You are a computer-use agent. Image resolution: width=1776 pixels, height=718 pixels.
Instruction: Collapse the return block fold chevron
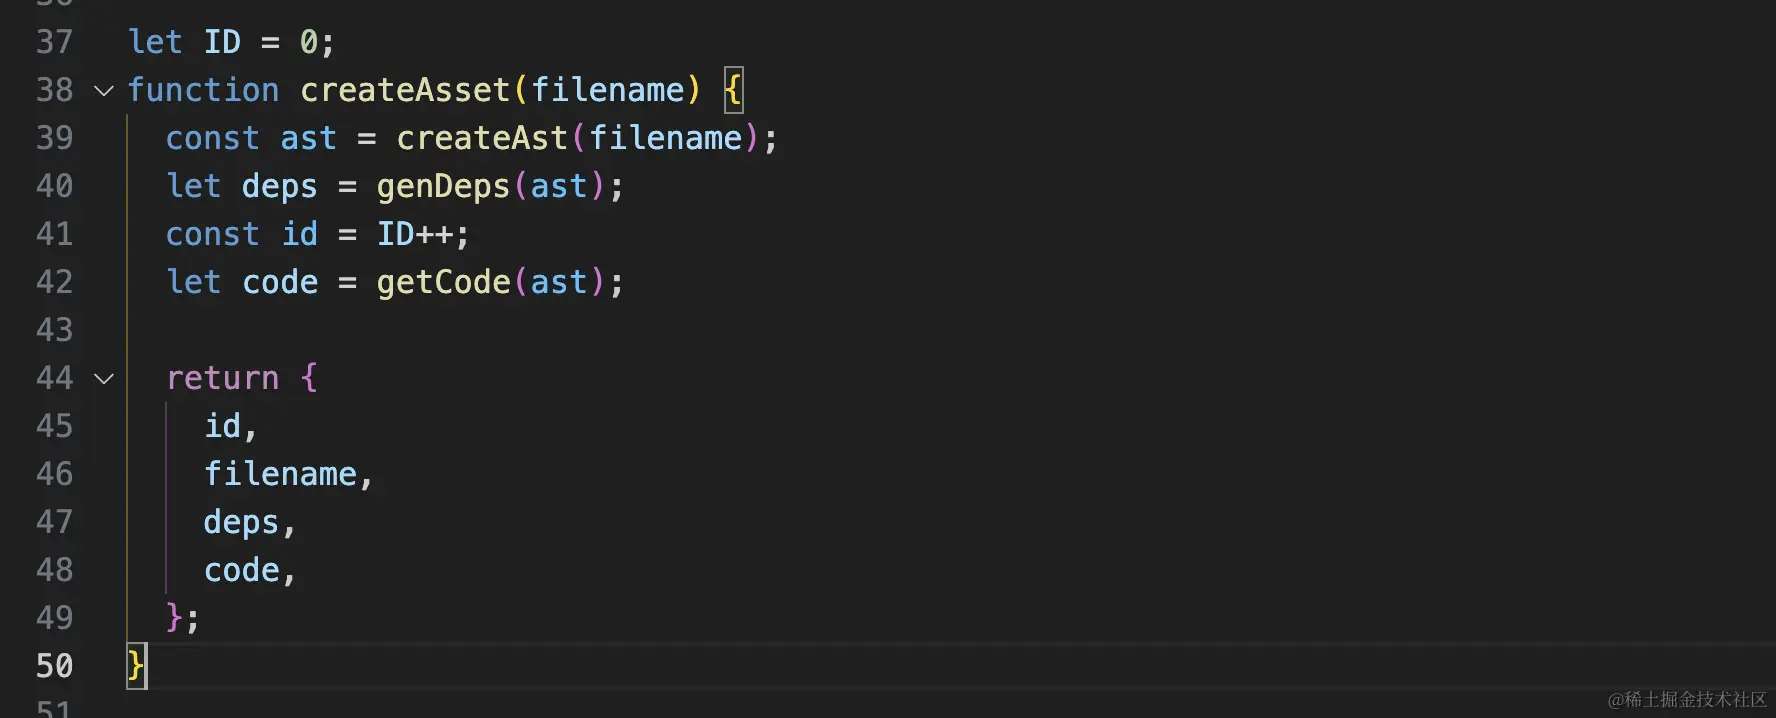tap(104, 379)
